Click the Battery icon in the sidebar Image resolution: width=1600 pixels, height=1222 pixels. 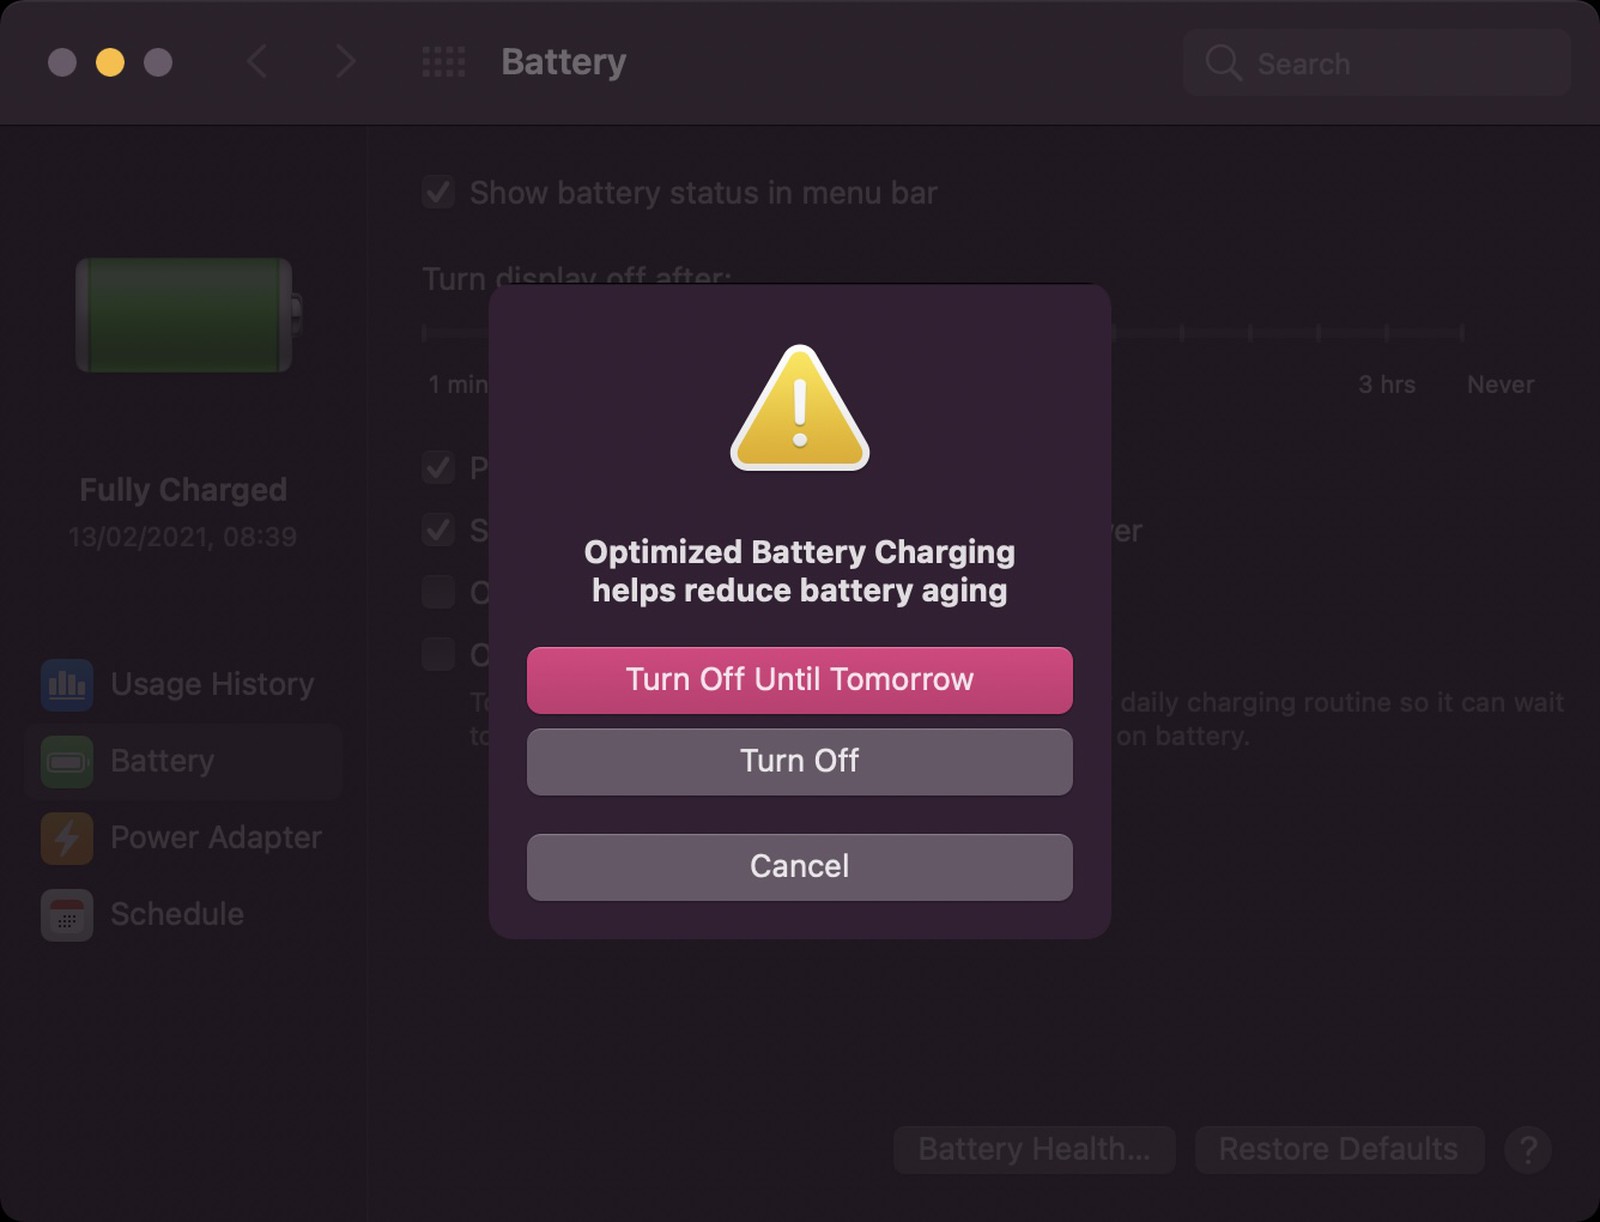[66, 761]
